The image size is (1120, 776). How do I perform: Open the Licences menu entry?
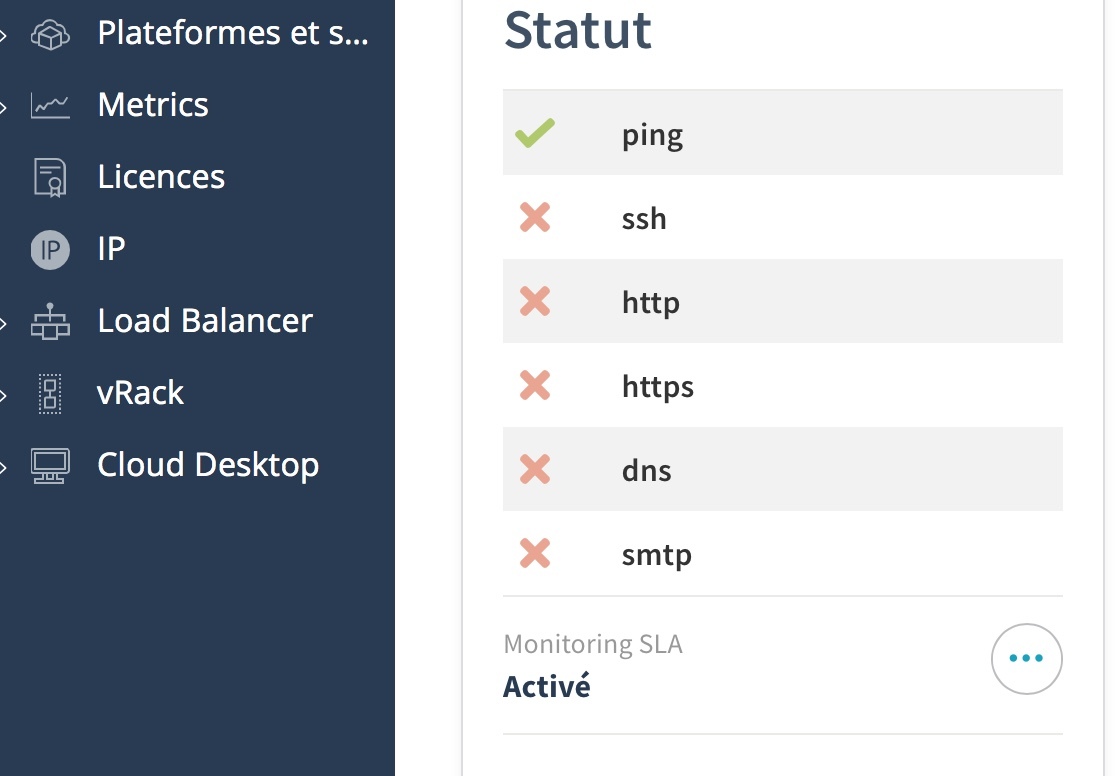[161, 176]
